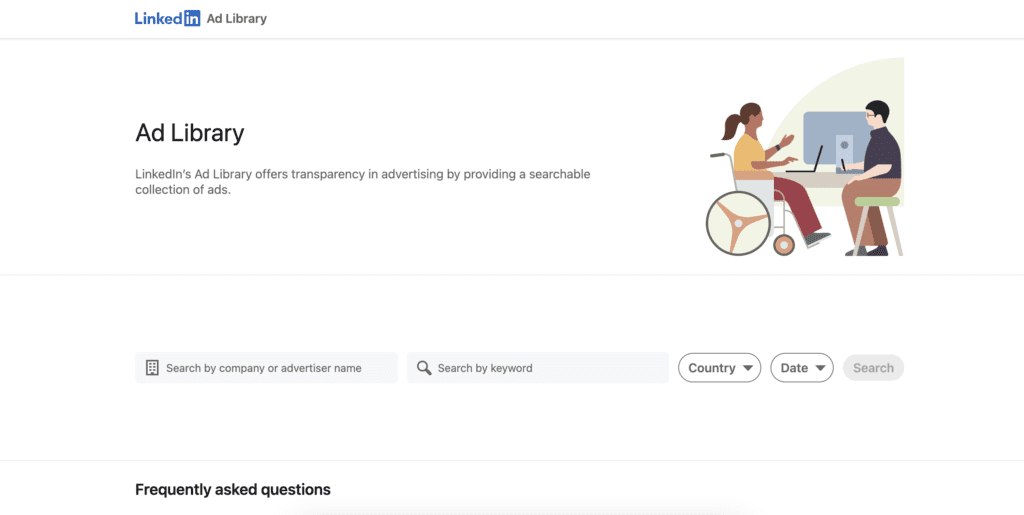Click the blue 'in' square of the logo

(192, 18)
